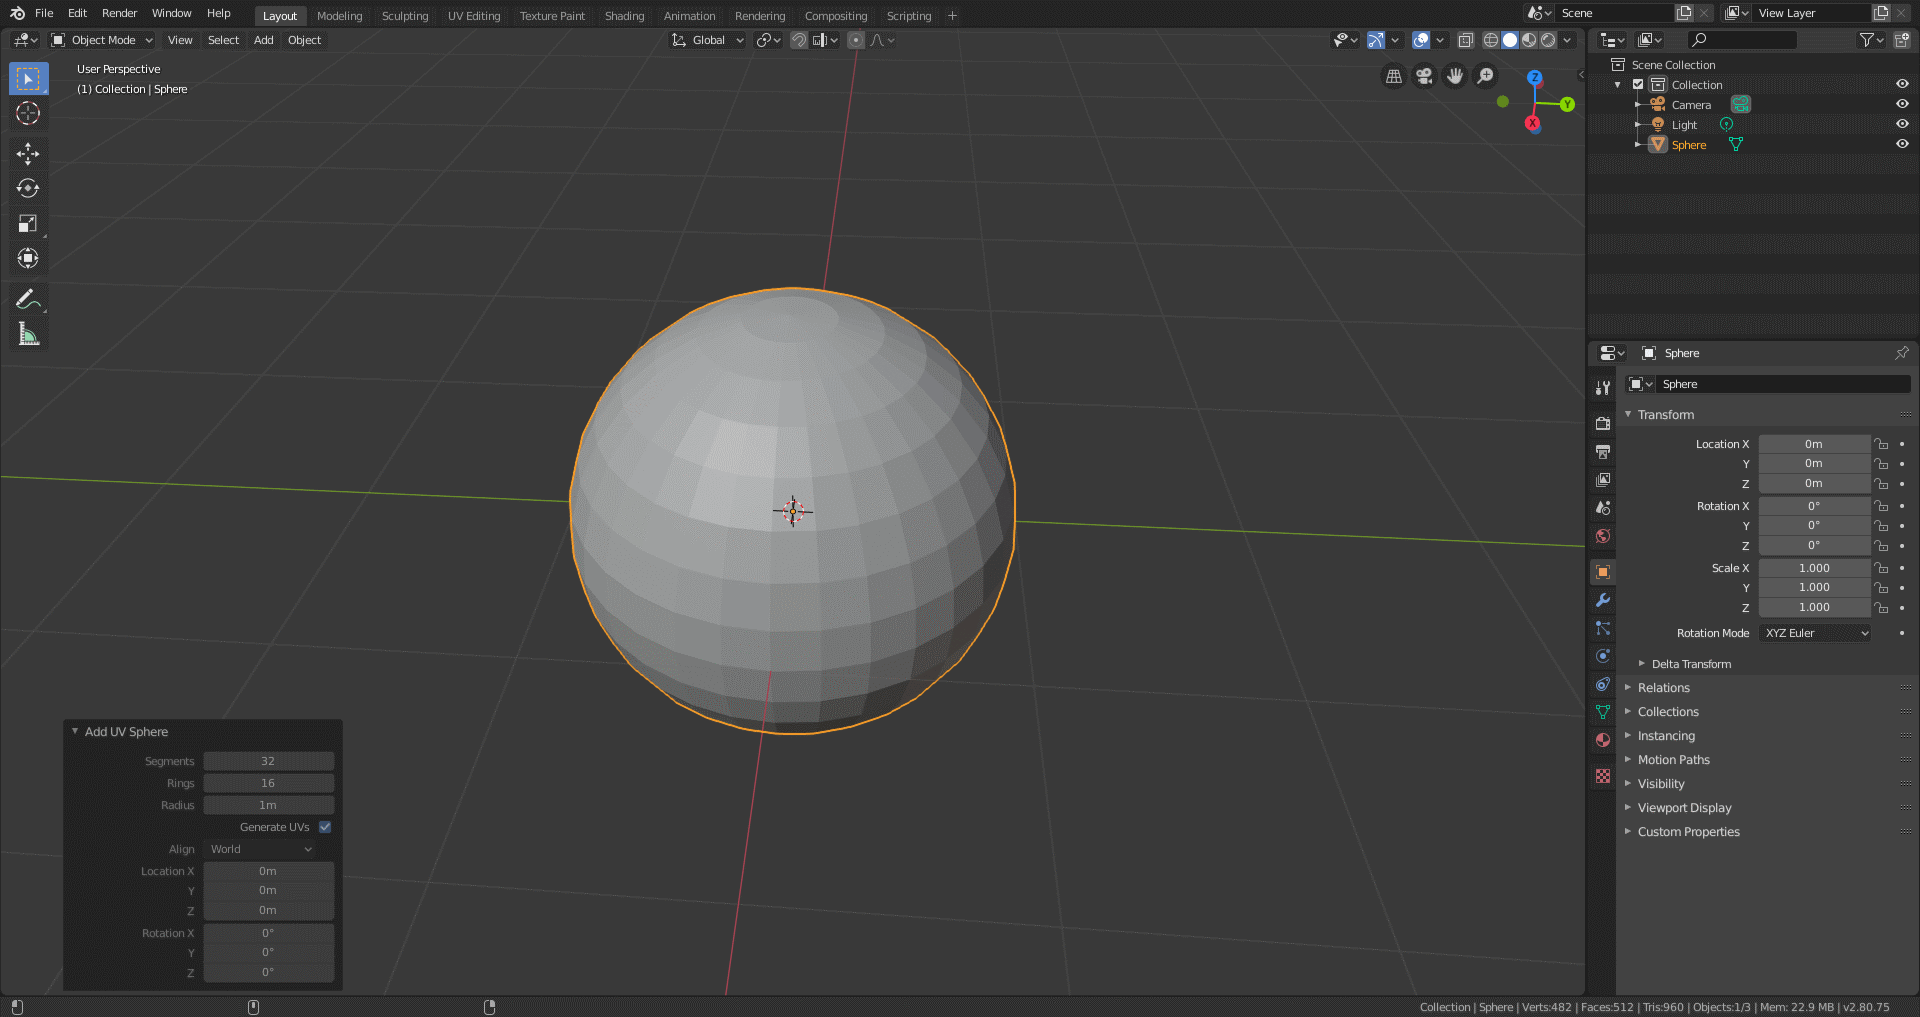Select the Annotate tool
Image resolution: width=1920 pixels, height=1017 pixels.
(28, 298)
